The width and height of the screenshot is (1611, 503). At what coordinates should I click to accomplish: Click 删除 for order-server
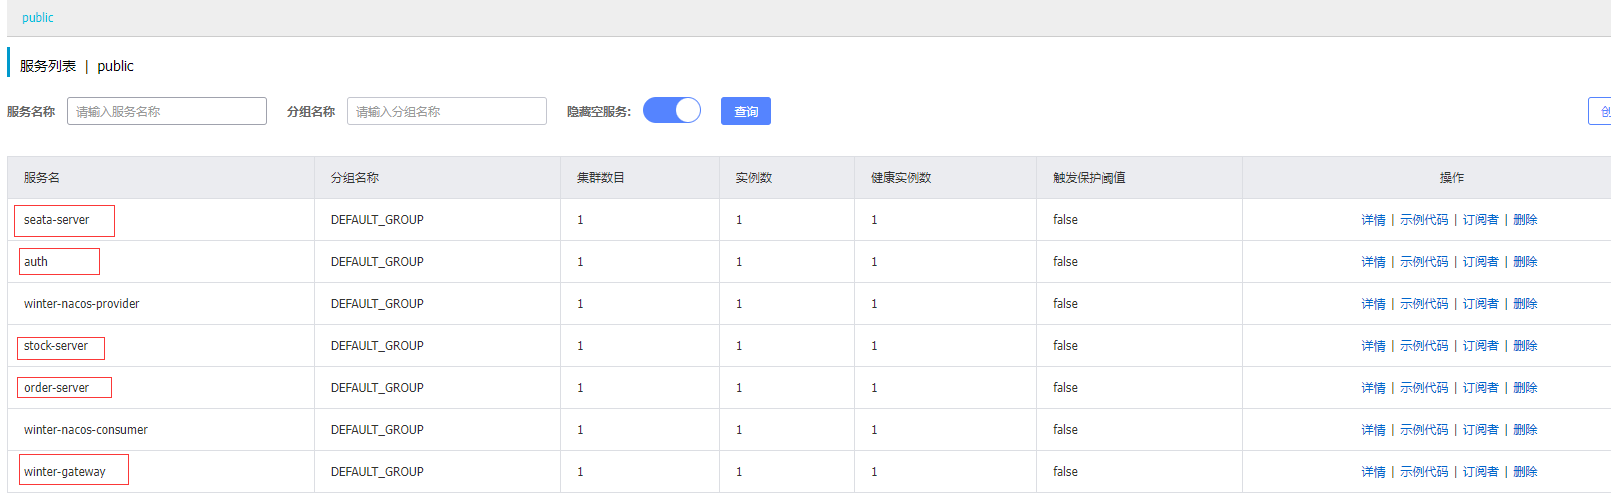point(1525,388)
